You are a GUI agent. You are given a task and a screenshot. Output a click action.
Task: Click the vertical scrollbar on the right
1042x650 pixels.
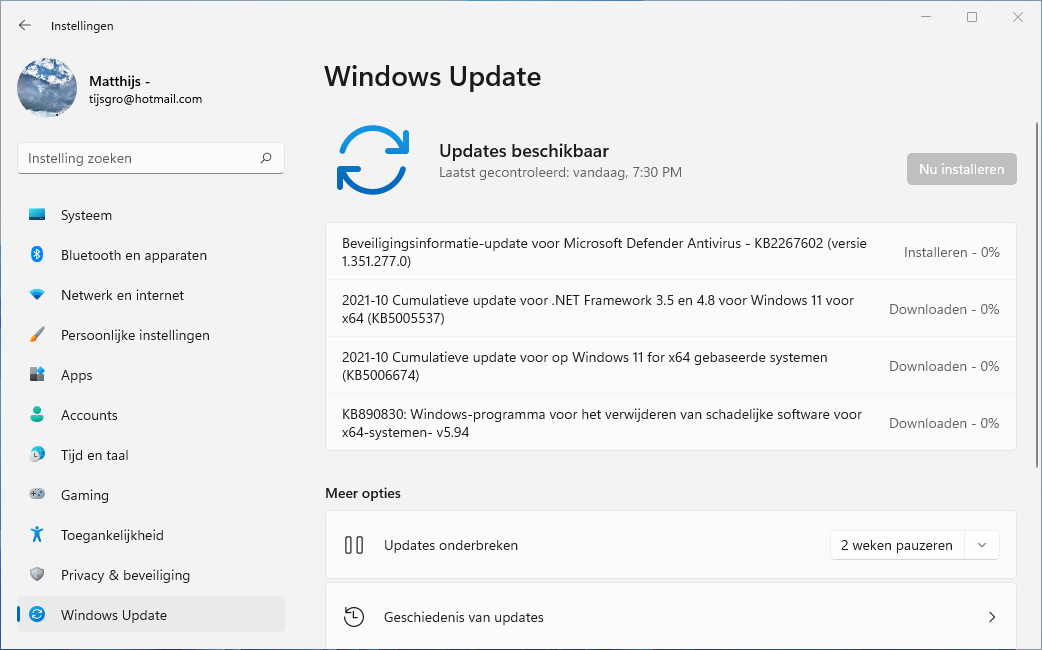(1035, 300)
